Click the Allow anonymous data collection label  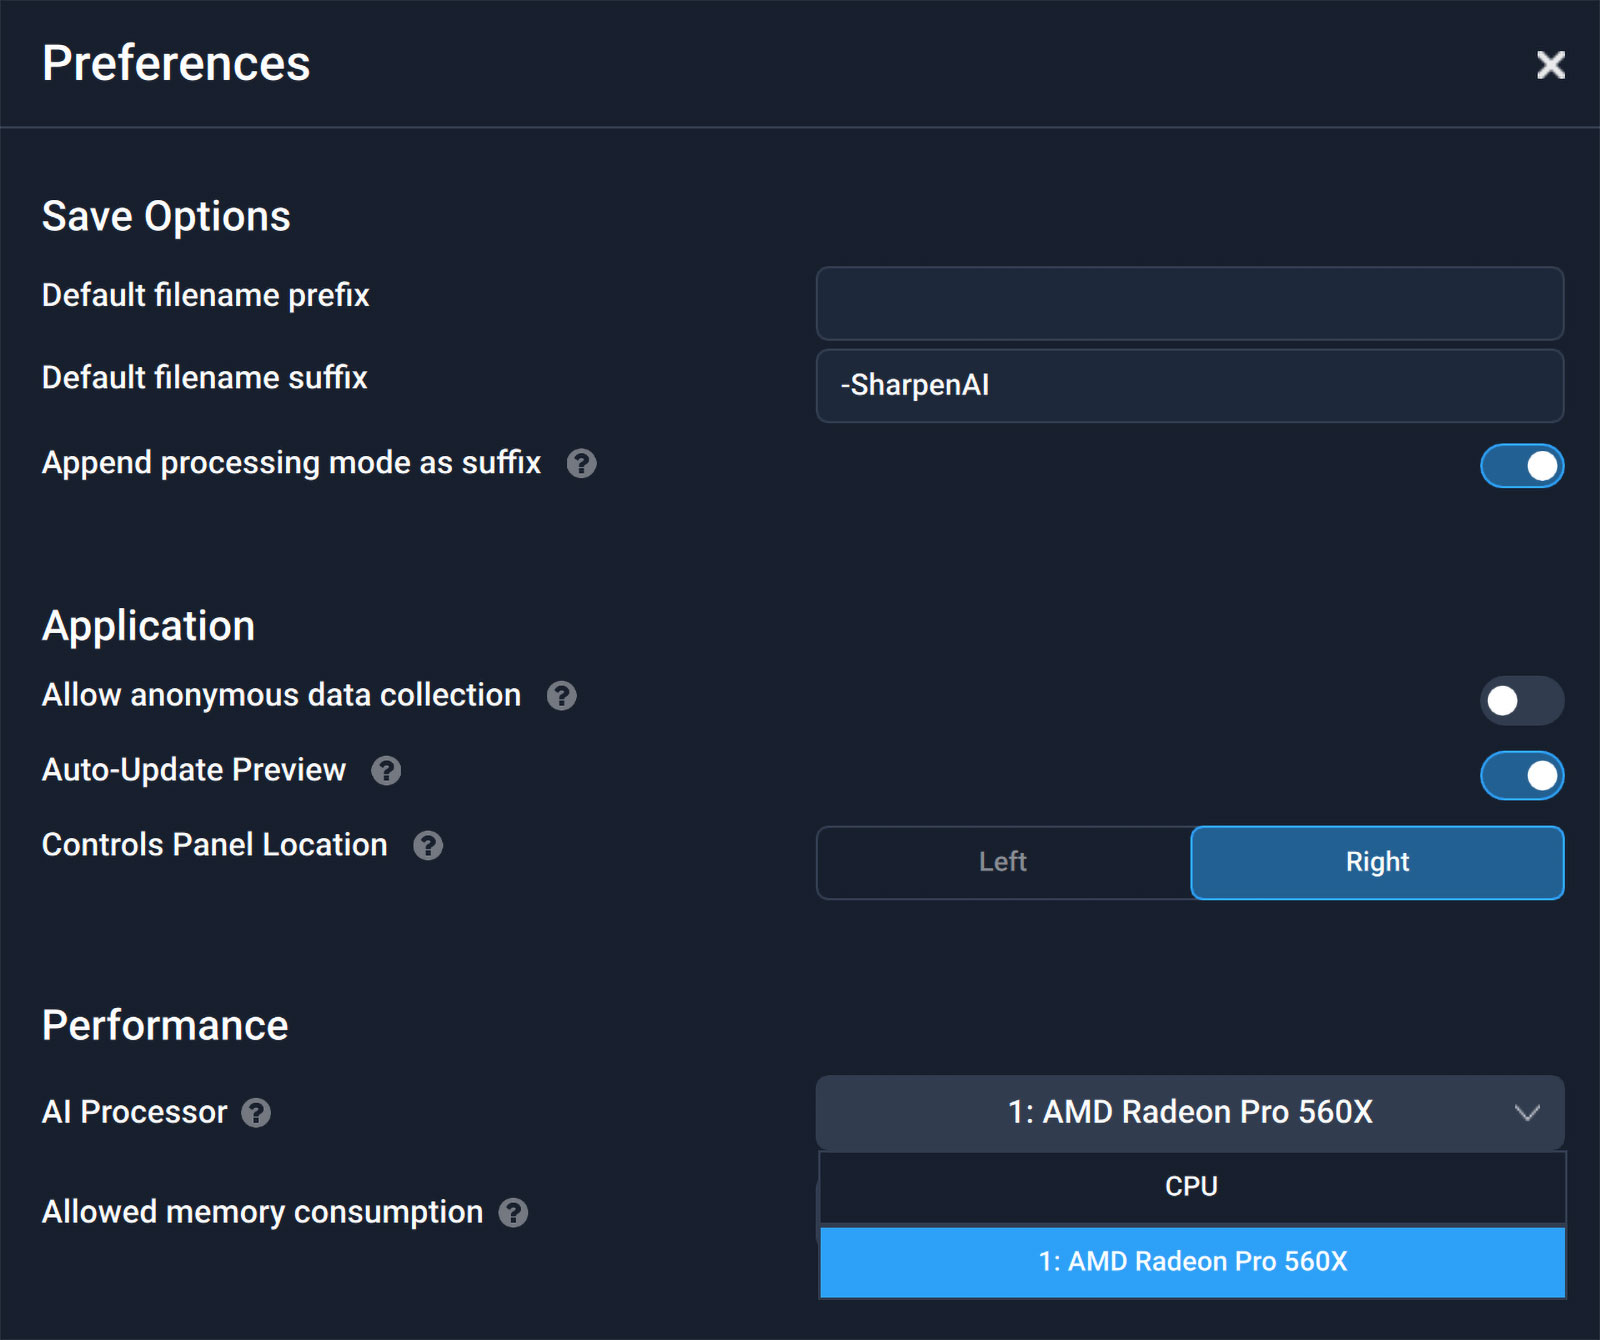281,695
